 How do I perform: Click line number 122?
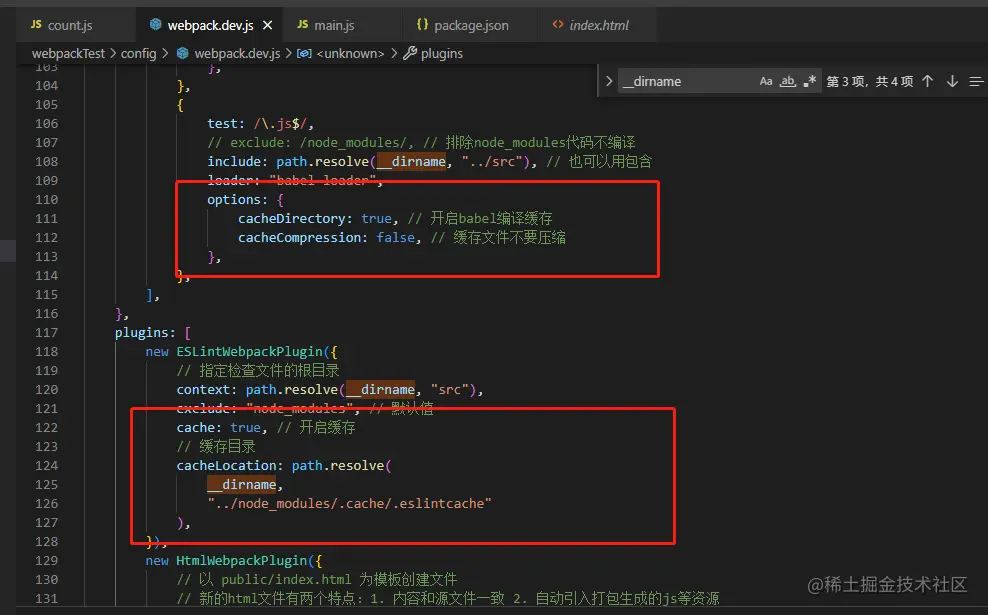[47, 428]
